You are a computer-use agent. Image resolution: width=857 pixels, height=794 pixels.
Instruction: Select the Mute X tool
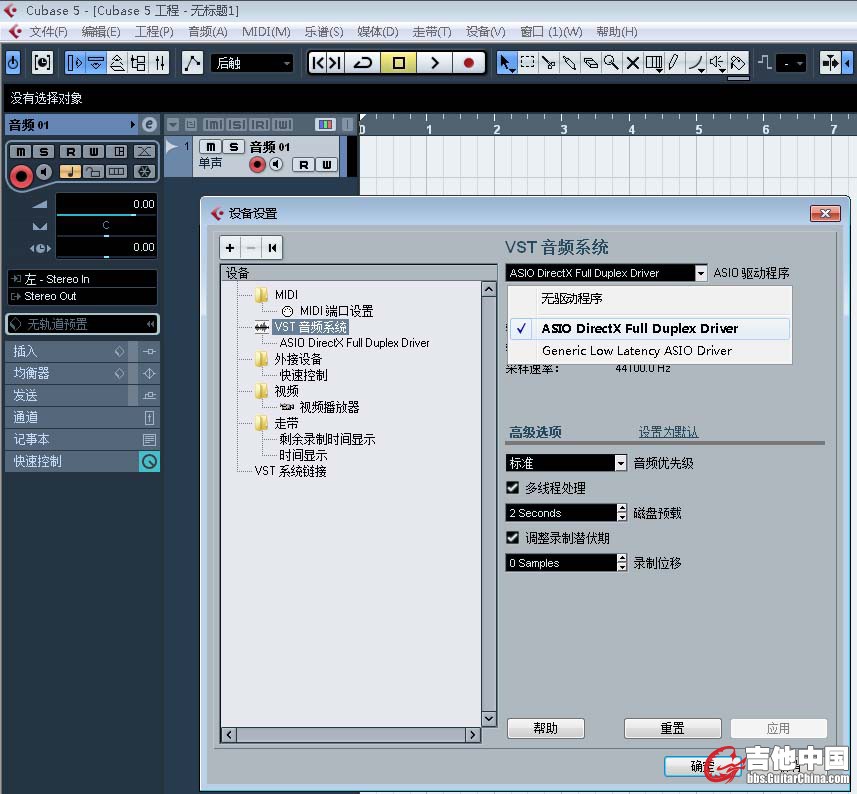(632, 63)
